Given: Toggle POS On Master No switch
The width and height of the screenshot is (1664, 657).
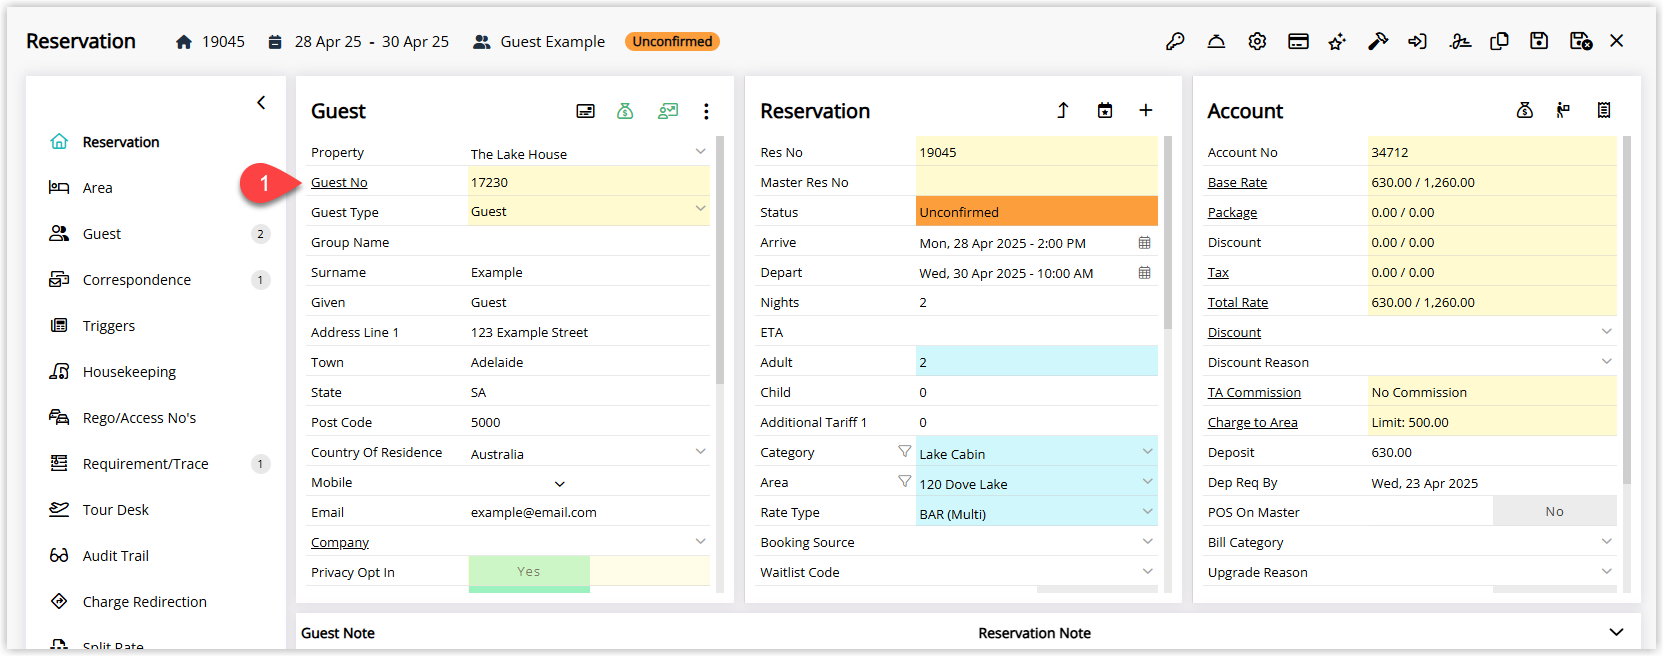Looking at the screenshot, I should click(1554, 511).
